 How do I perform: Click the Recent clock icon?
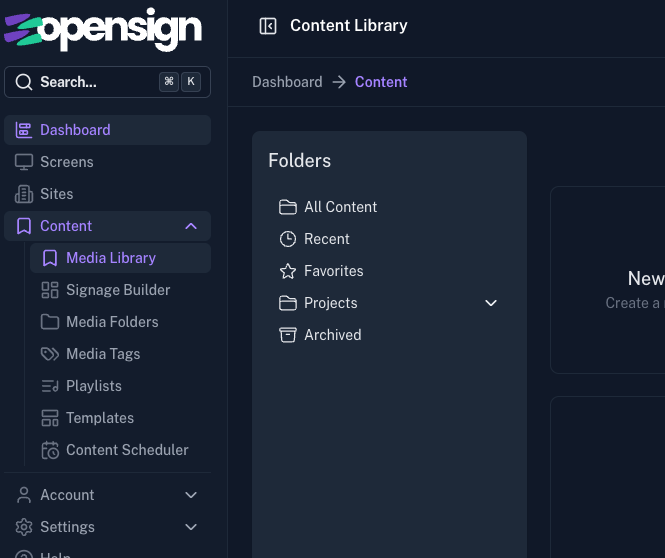pos(288,239)
